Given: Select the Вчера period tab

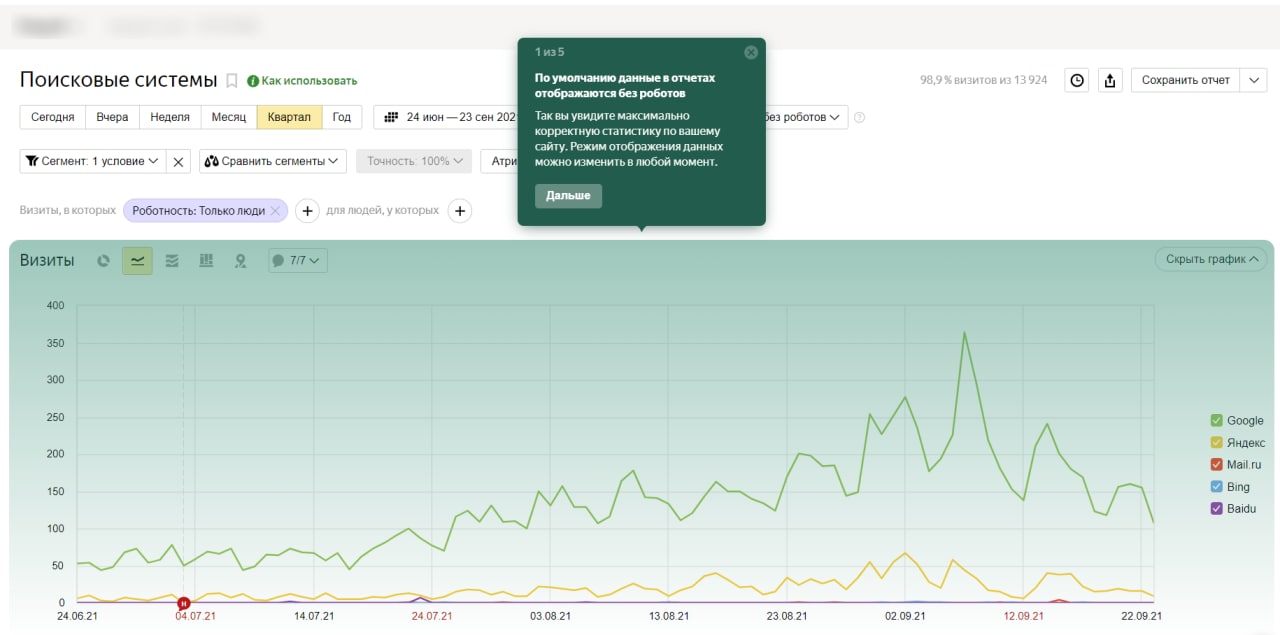Looking at the screenshot, I should click(x=112, y=117).
